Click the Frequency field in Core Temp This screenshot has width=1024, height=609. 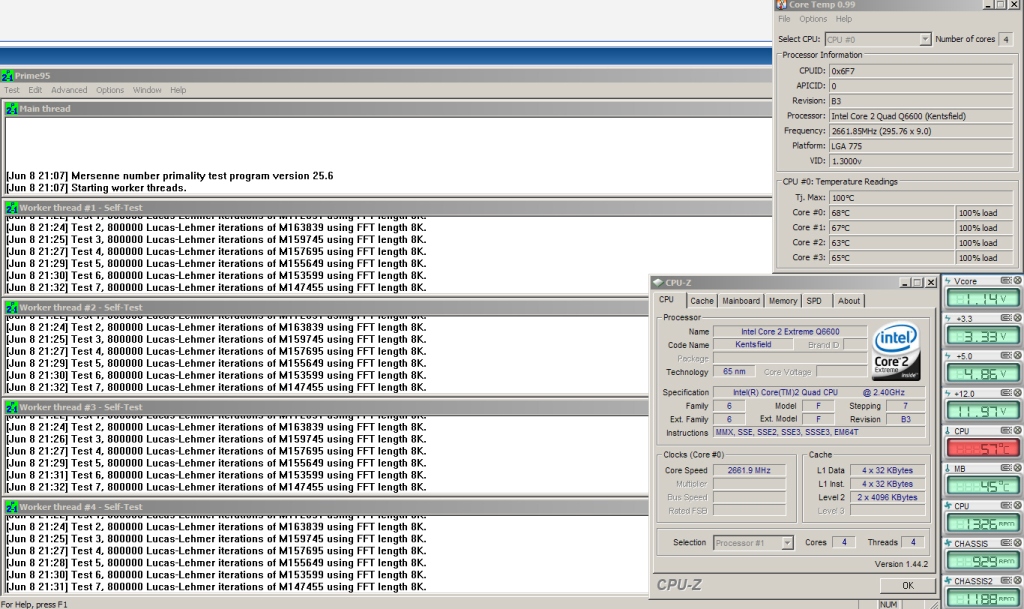[921, 131]
